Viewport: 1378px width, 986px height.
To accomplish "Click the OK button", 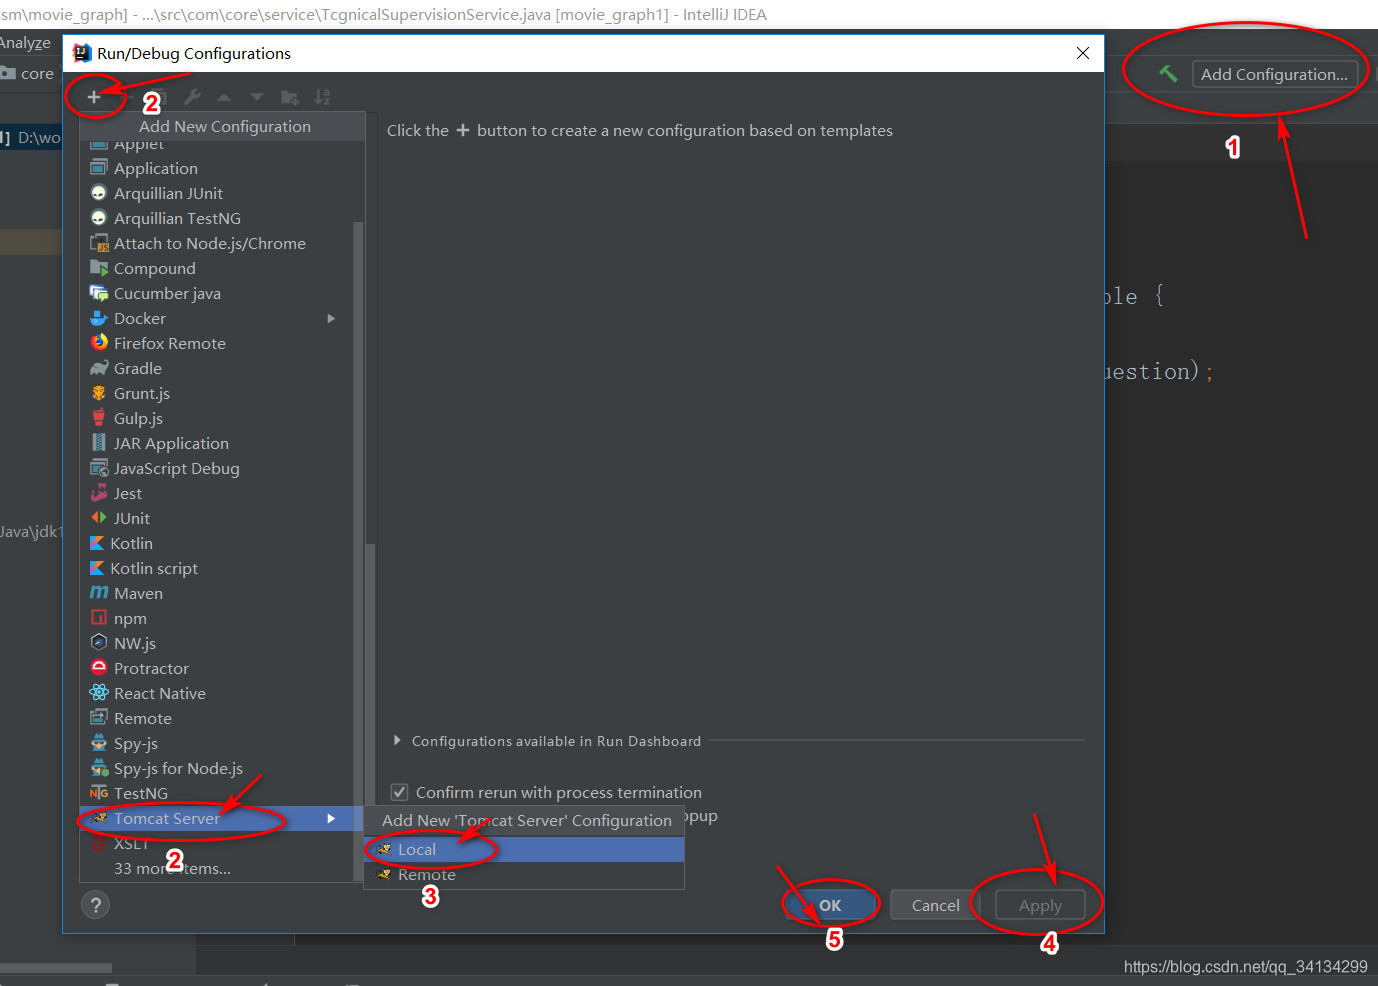I will 830,905.
